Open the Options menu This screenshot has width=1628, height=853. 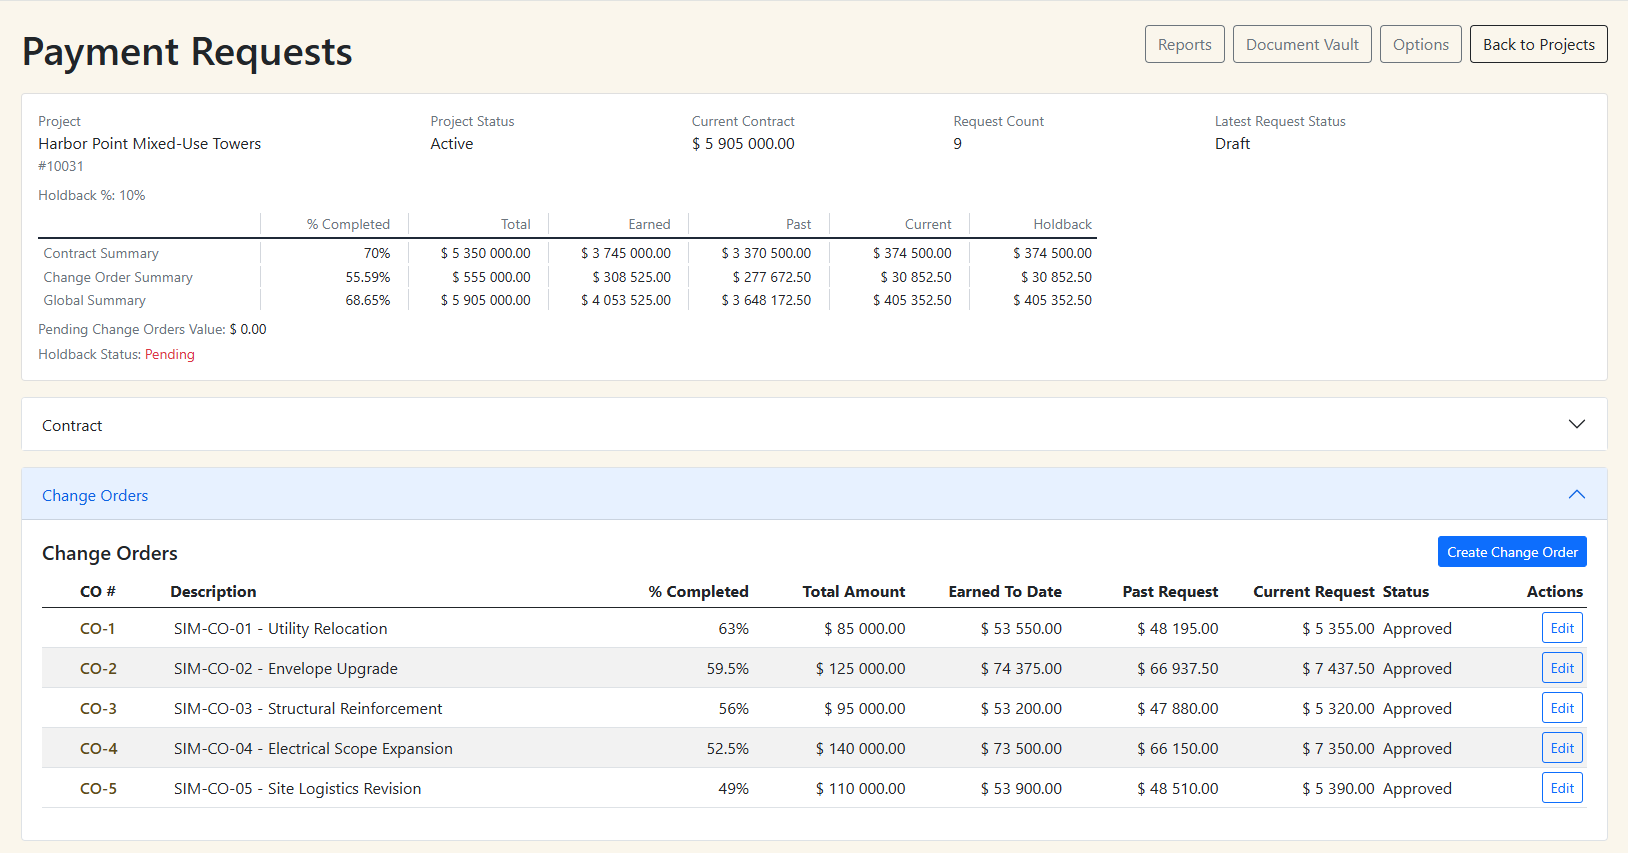click(1420, 45)
